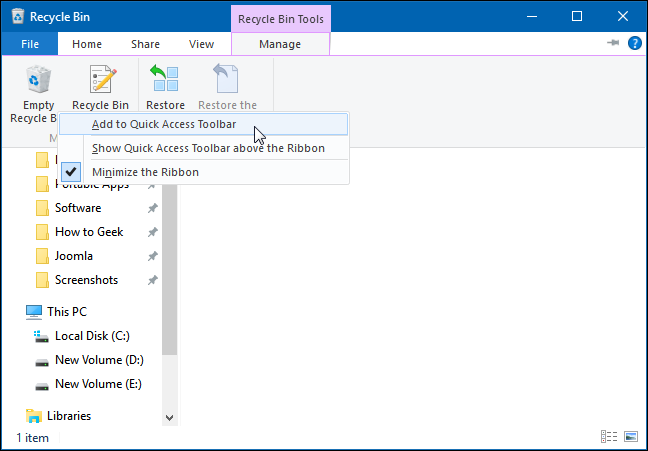Click the Software folder icon

click(x=42, y=208)
